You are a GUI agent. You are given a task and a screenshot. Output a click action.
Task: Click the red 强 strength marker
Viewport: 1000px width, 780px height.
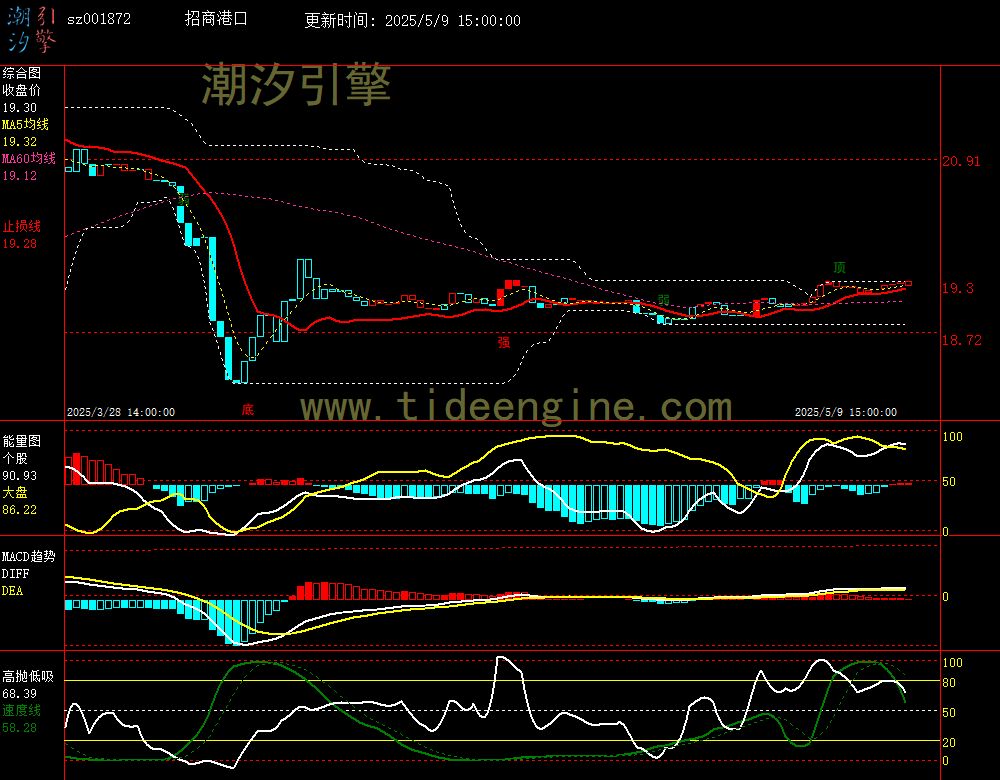(504, 342)
